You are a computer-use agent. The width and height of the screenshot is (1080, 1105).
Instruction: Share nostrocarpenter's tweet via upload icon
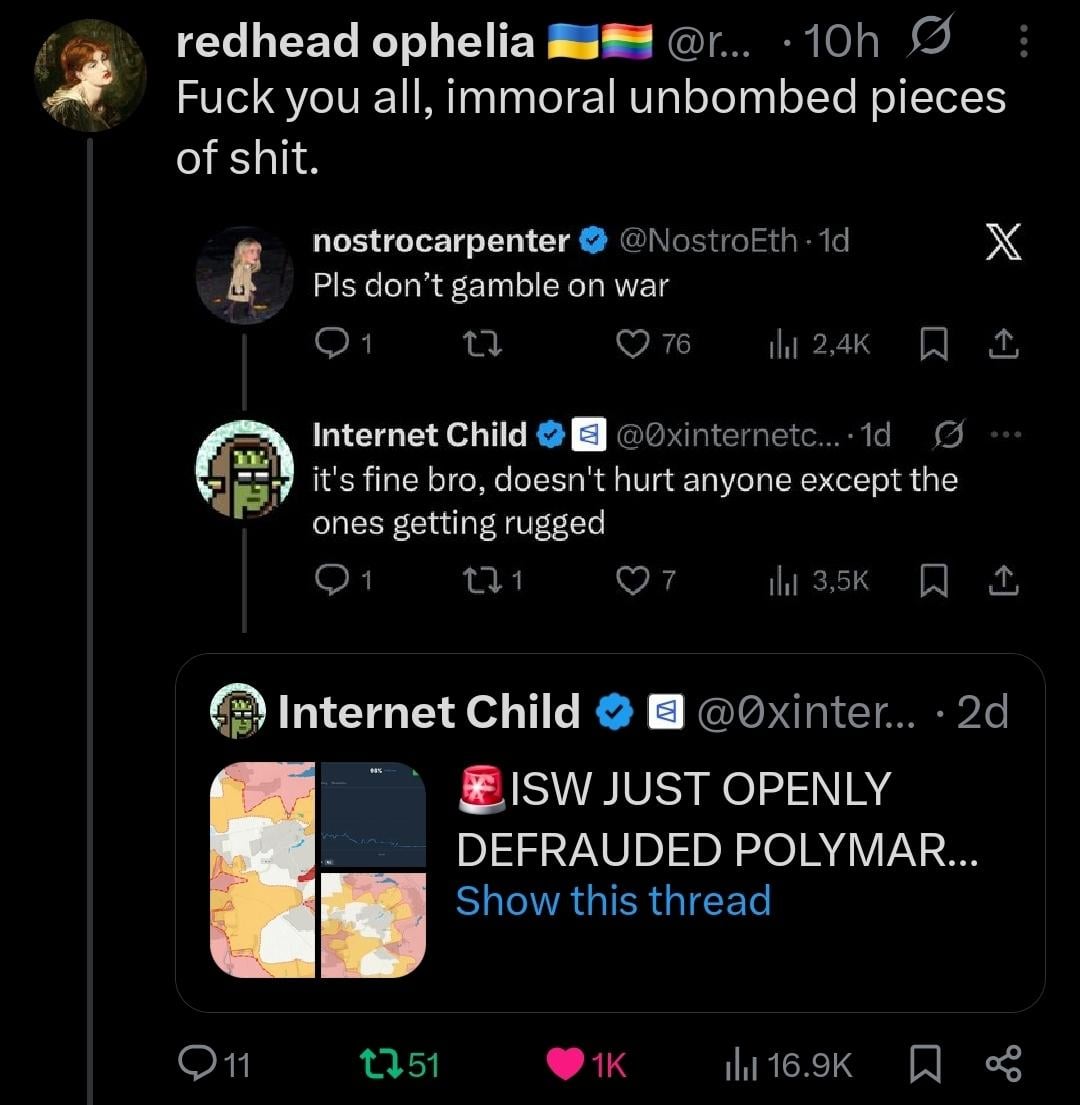point(1004,344)
